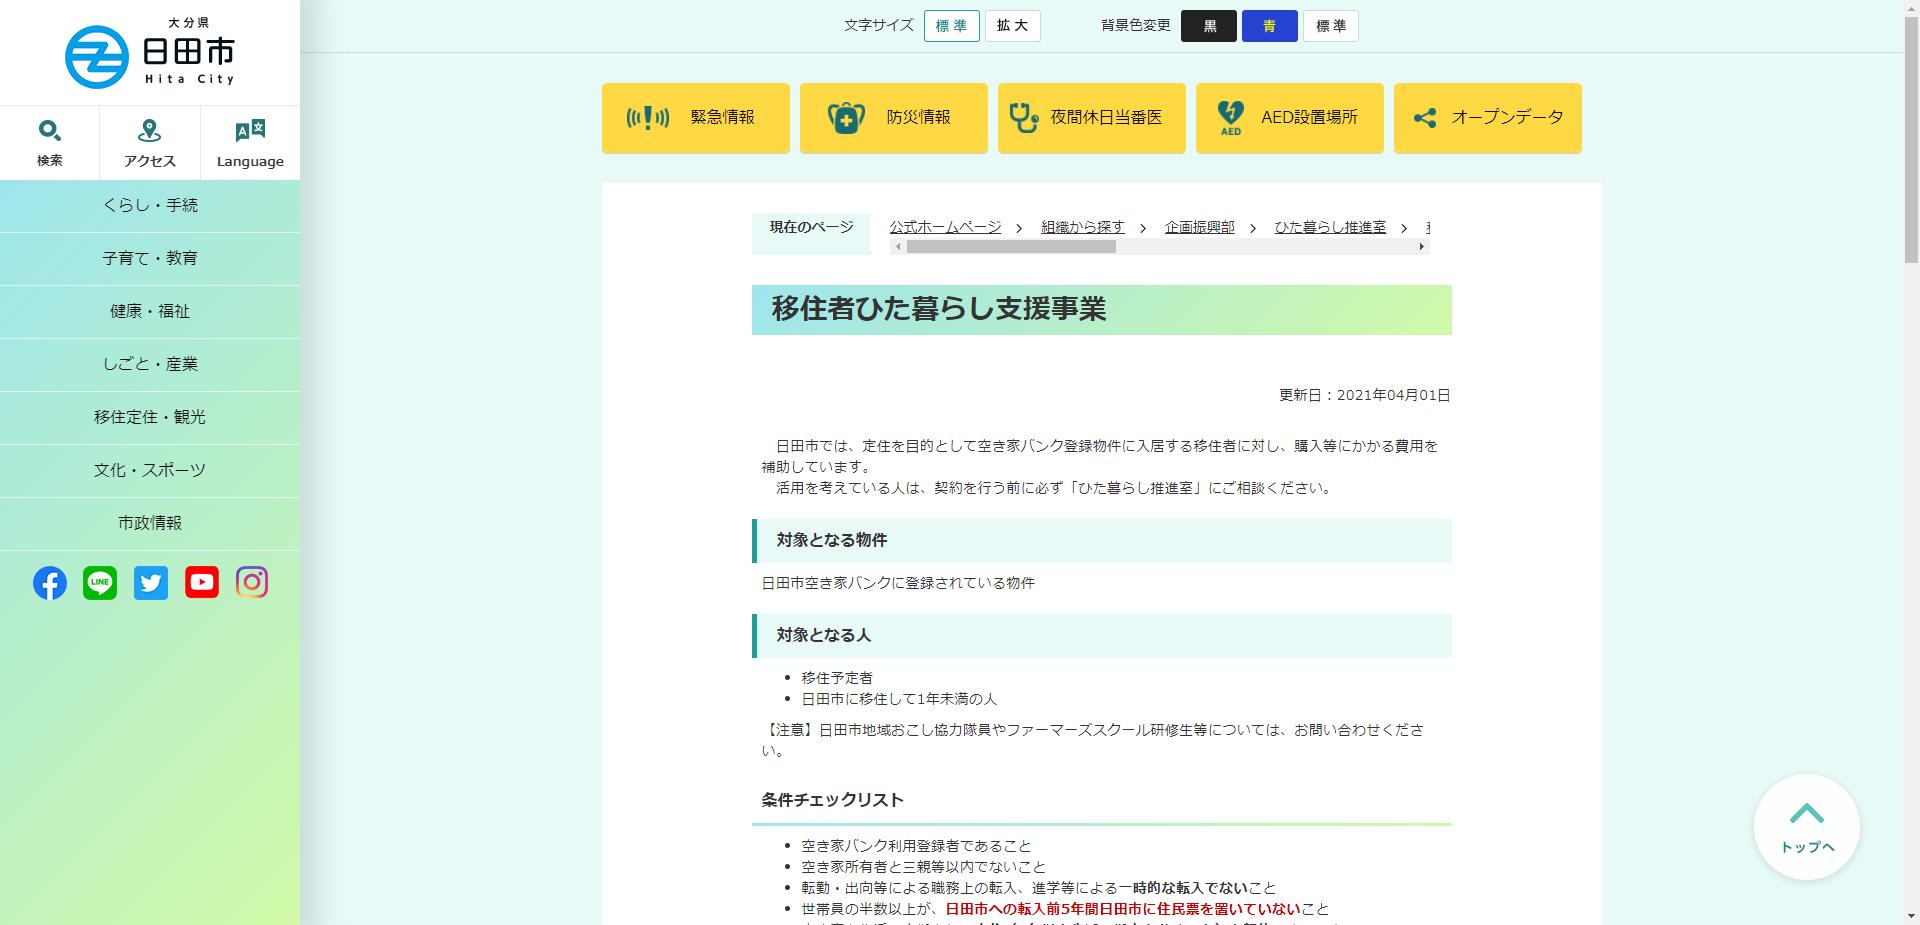
Task: Follow the 公式ホームページ breadcrumb link
Action: click(x=945, y=227)
